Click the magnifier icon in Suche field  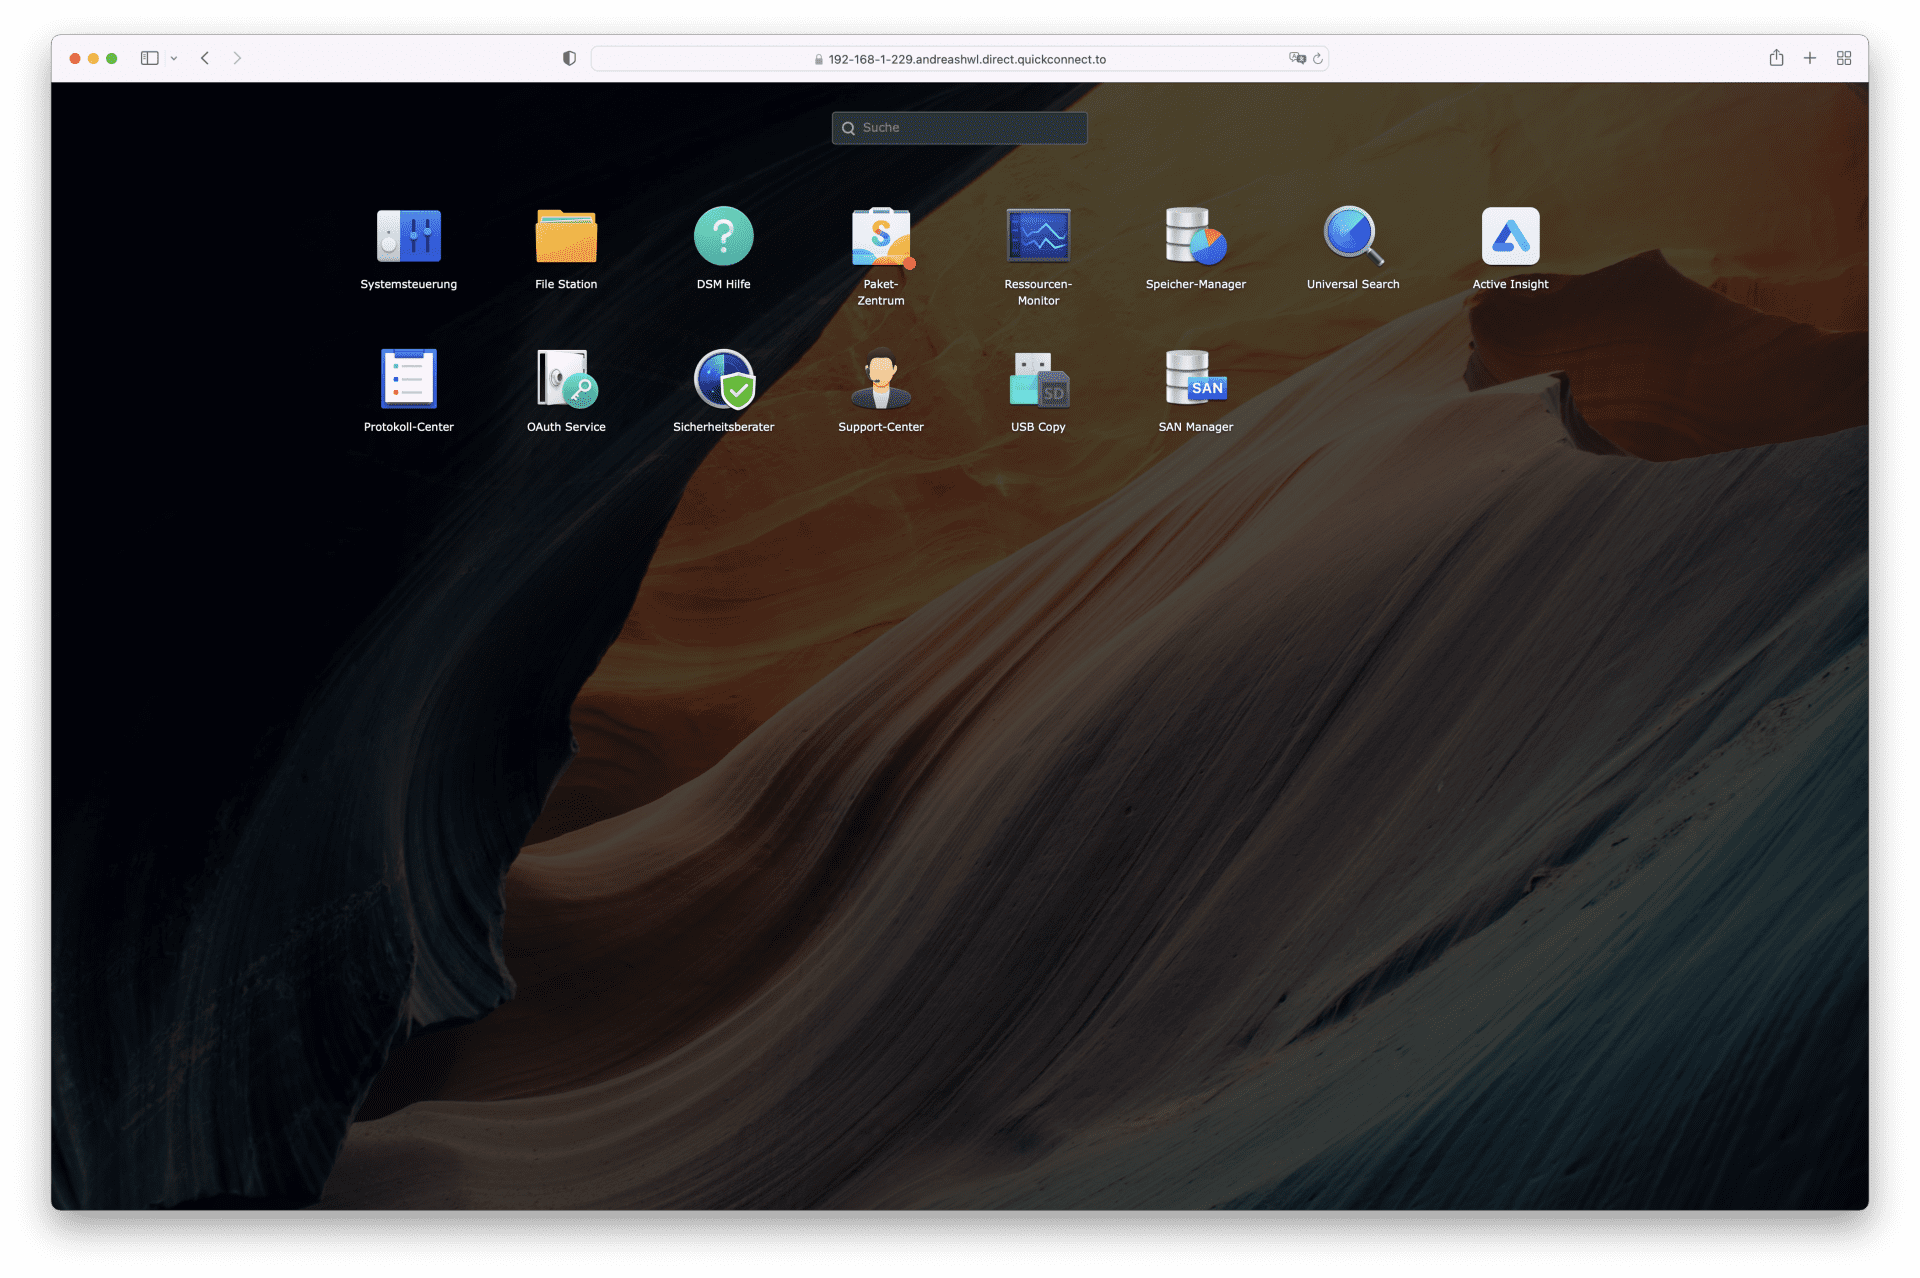tap(848, 128)
